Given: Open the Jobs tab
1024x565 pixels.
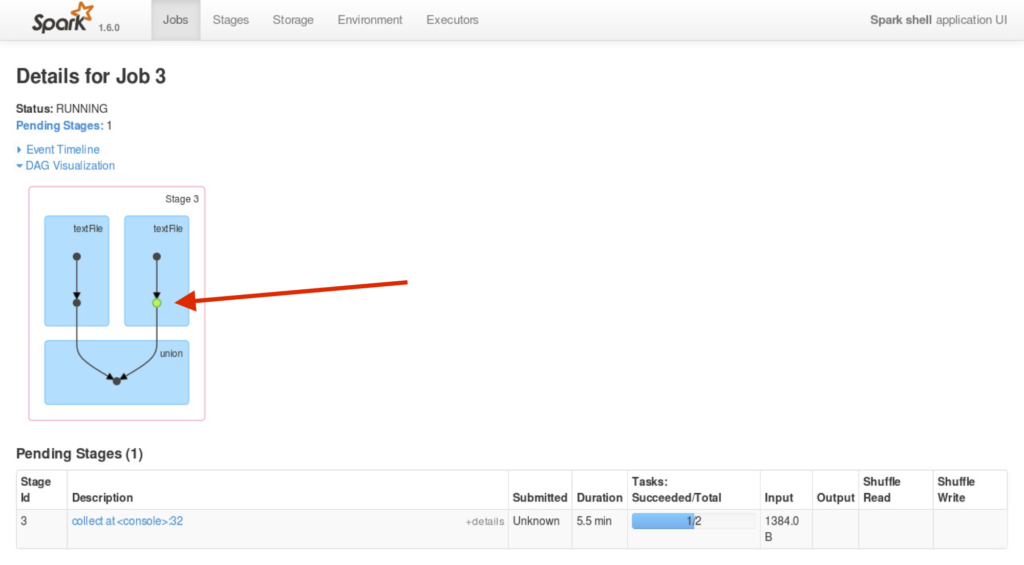Looking at the screenshot, I should (x=175, y=20).
